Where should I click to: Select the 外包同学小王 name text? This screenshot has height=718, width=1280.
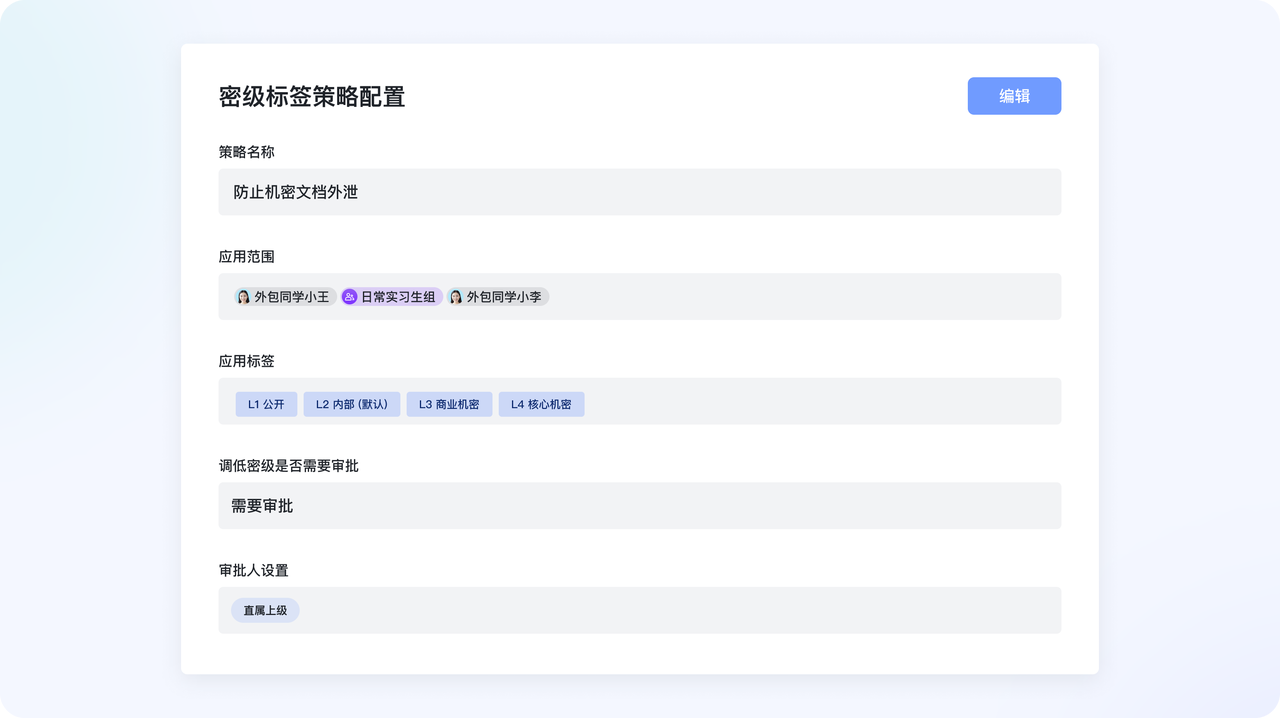click(x=291, y=297)
